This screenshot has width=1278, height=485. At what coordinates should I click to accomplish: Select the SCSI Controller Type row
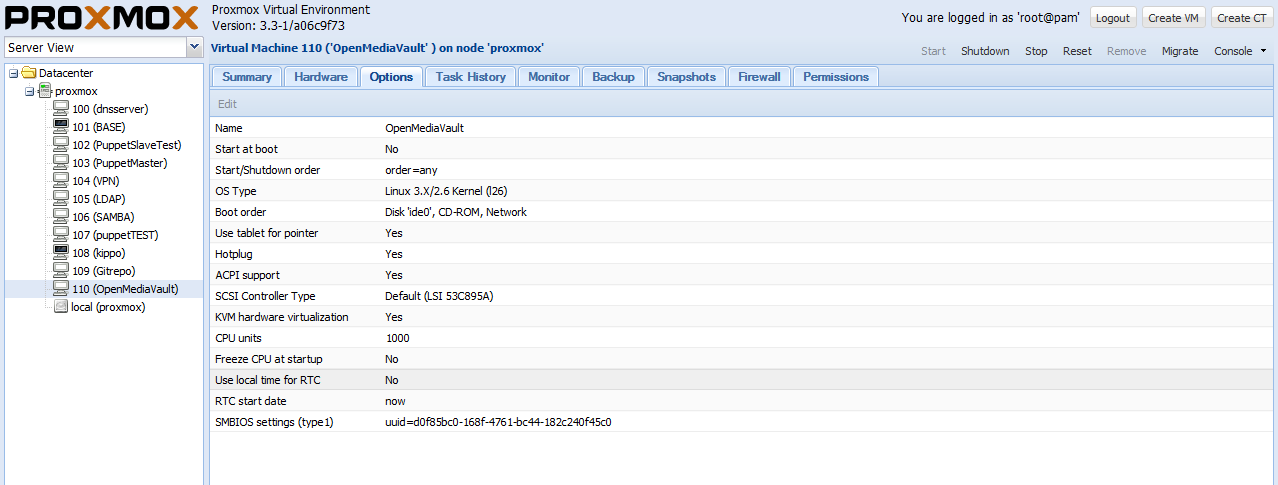(x=743, y=296)
